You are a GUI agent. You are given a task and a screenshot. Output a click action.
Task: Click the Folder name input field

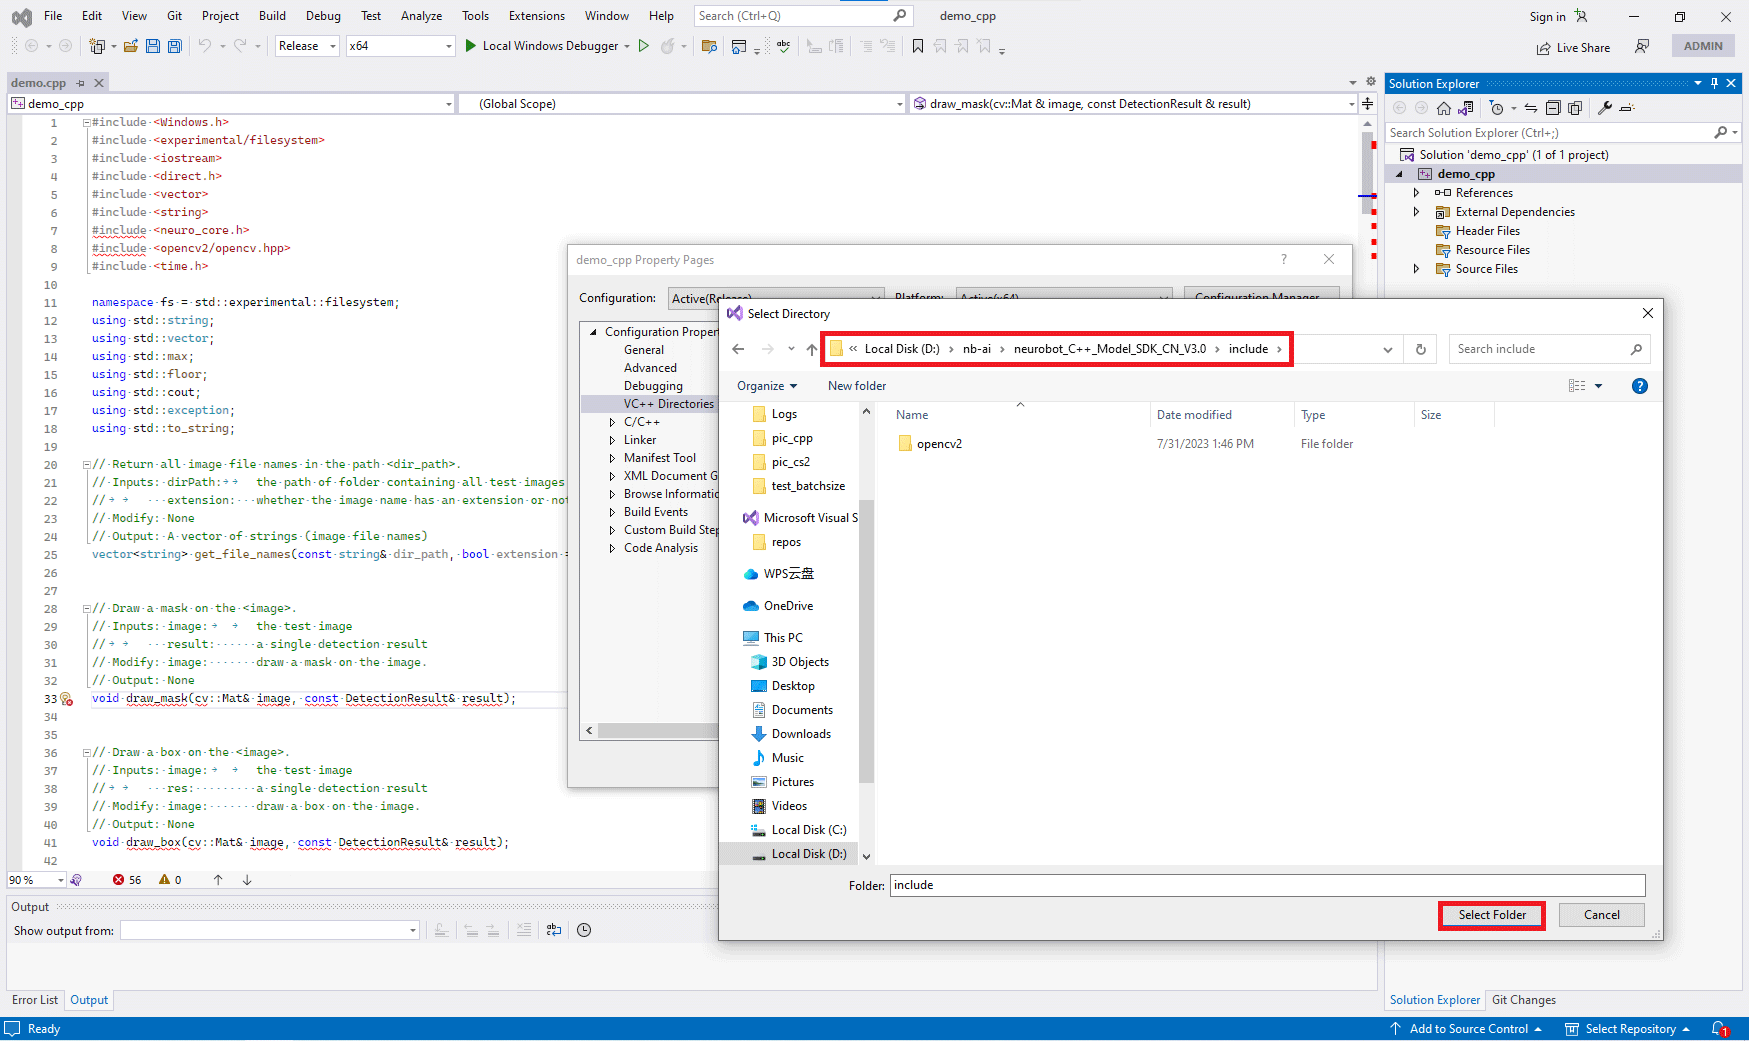click(1267, 885)
